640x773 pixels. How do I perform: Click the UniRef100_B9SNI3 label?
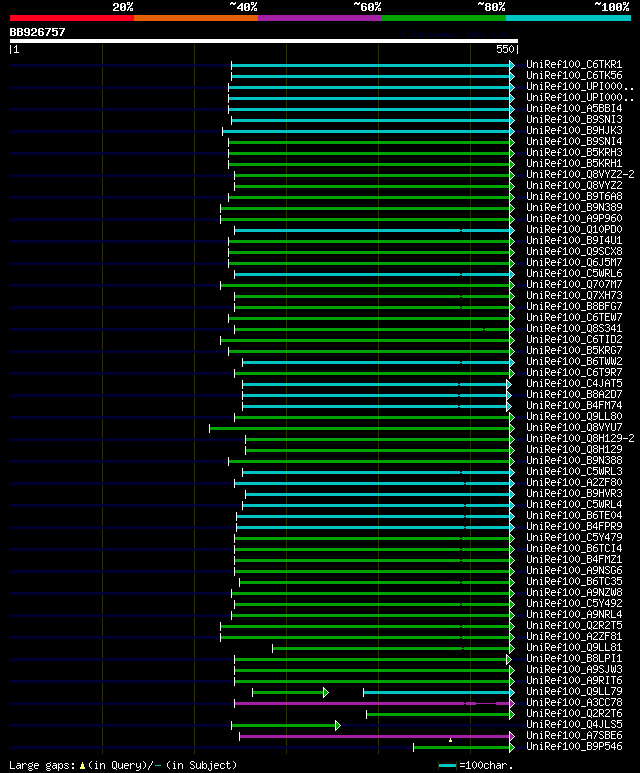(574, 119)
